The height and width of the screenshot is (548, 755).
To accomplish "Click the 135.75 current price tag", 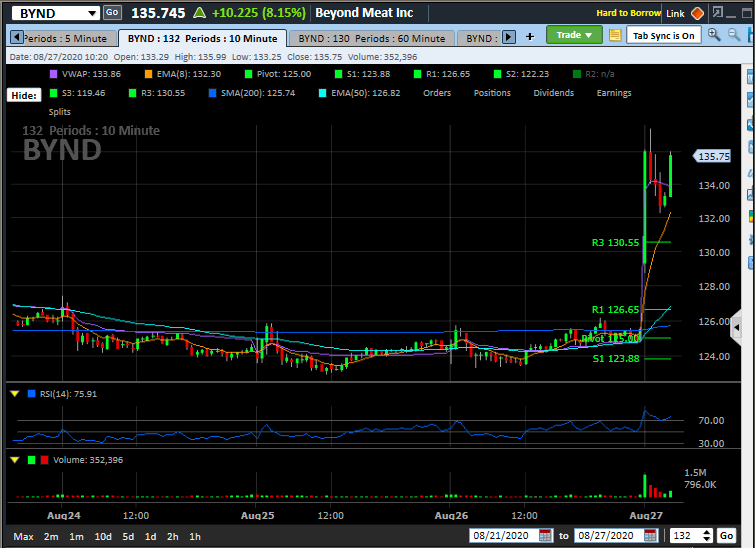I will click(x=712, y=157).
